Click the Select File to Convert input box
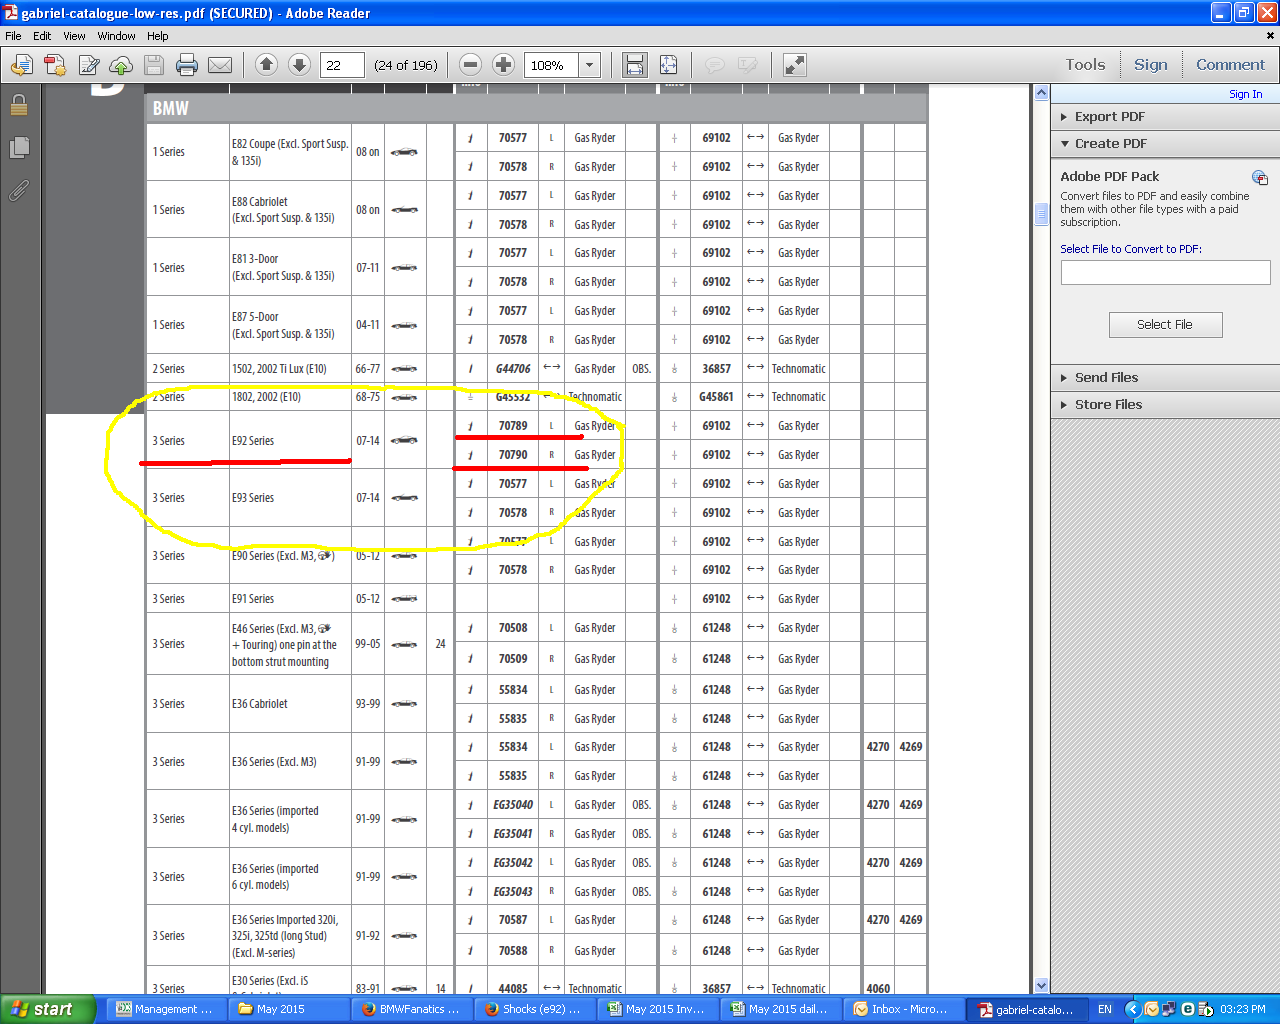This screenshot has width=1280, height=1024. pos(1165,272)
